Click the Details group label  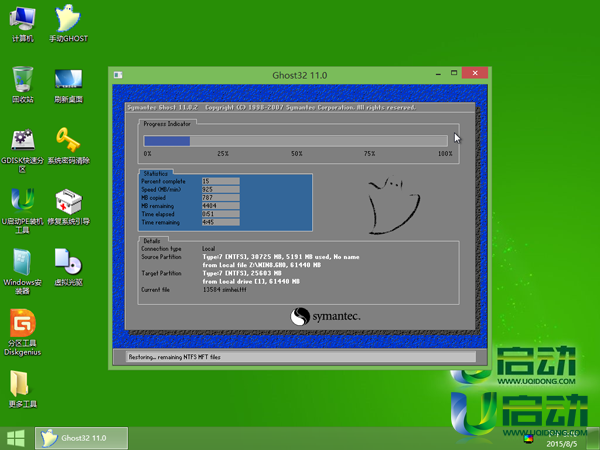(x=152, y=241)
